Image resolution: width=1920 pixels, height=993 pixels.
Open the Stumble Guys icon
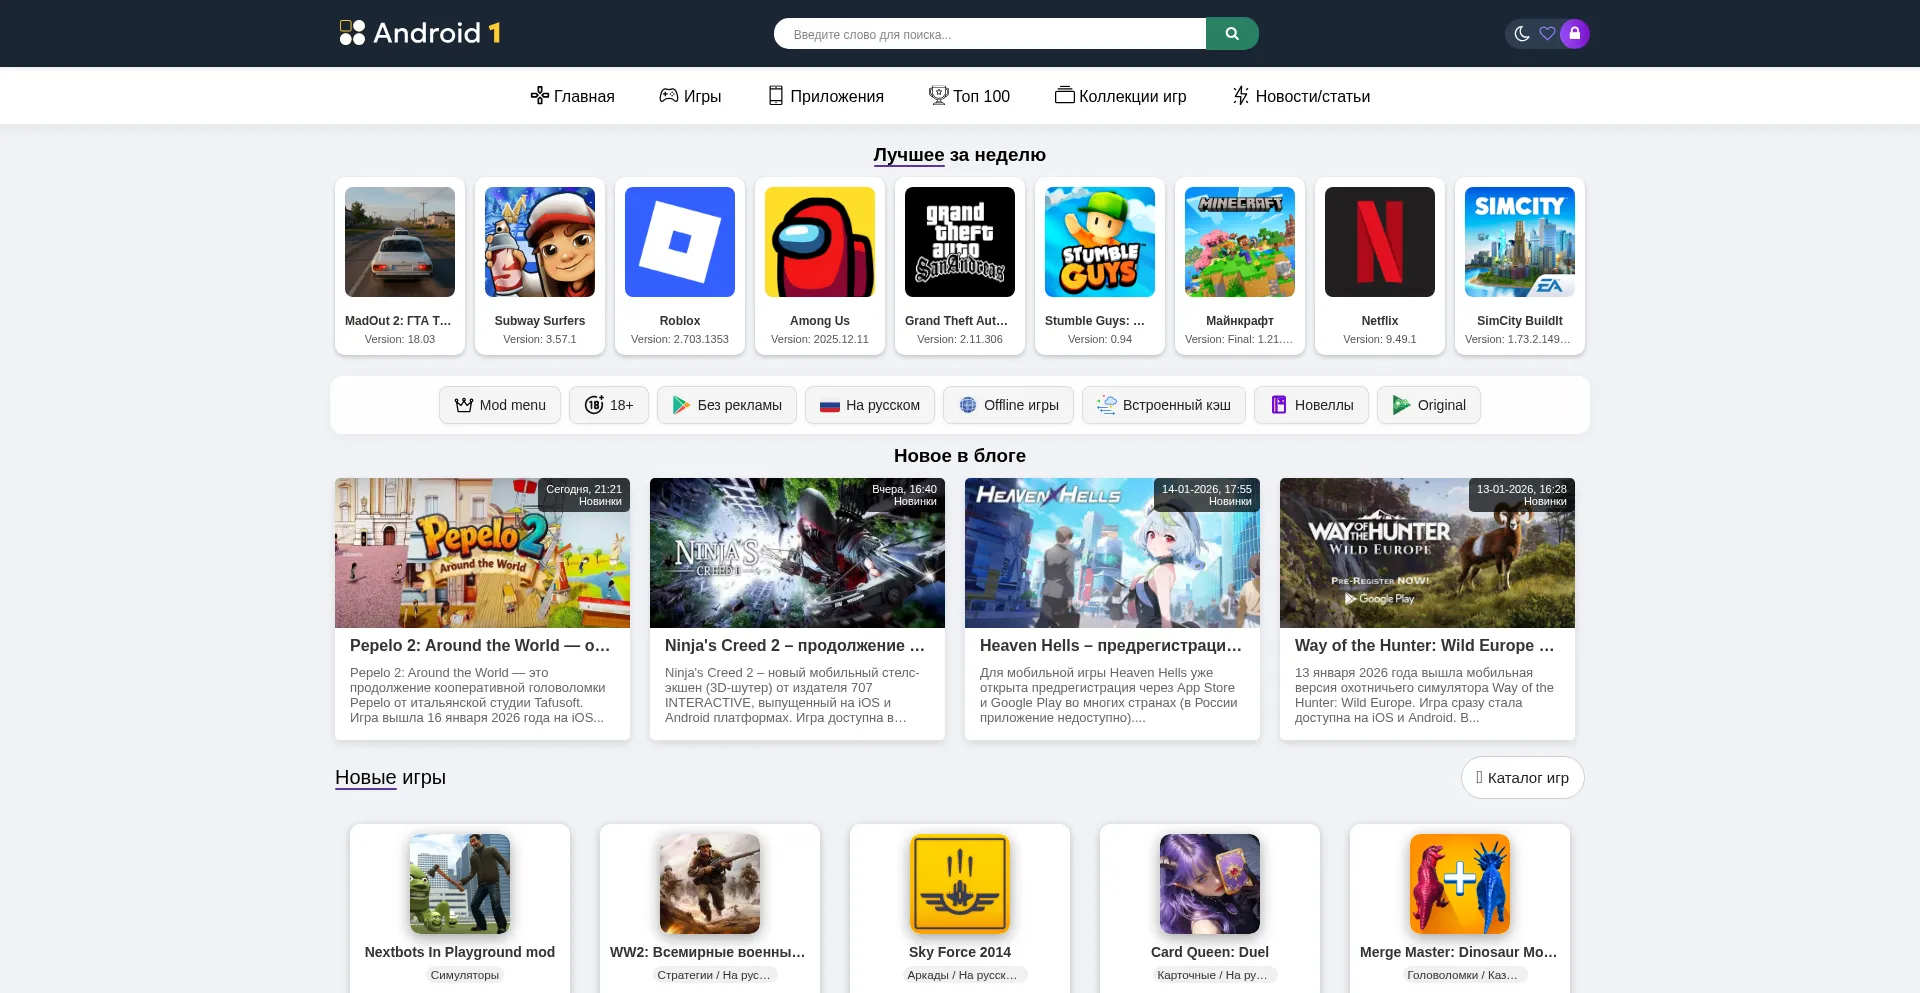click(1100, 242)
